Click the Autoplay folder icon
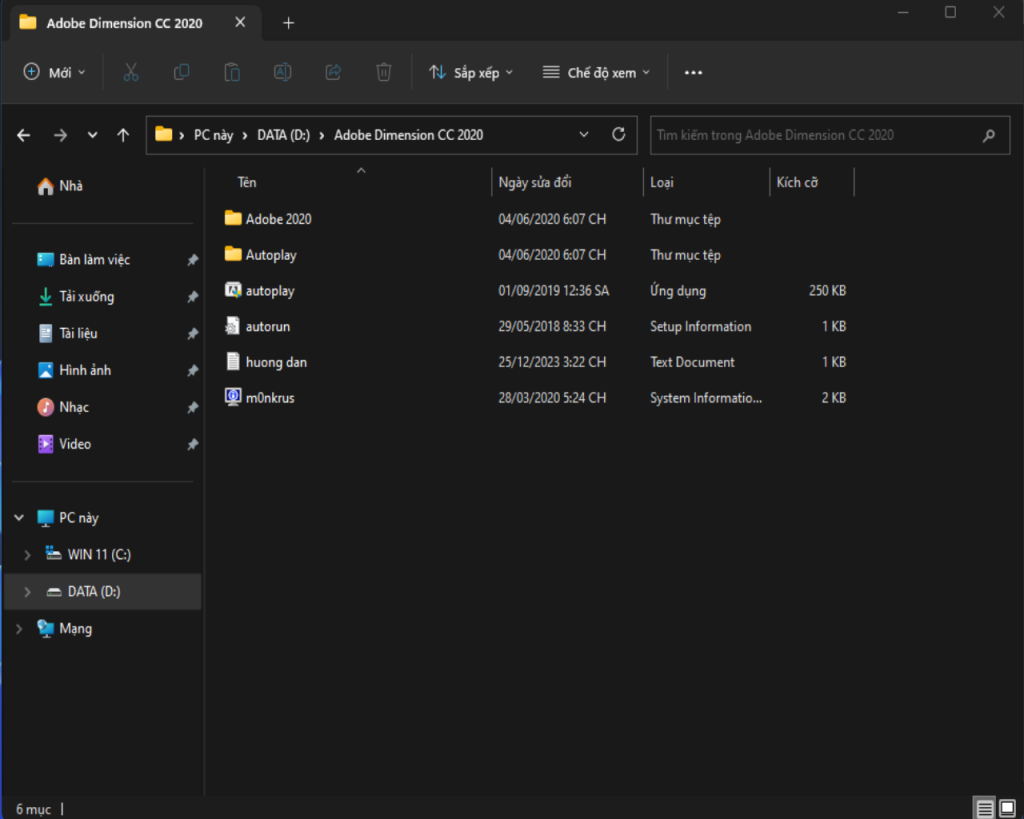 click(233, 254)
